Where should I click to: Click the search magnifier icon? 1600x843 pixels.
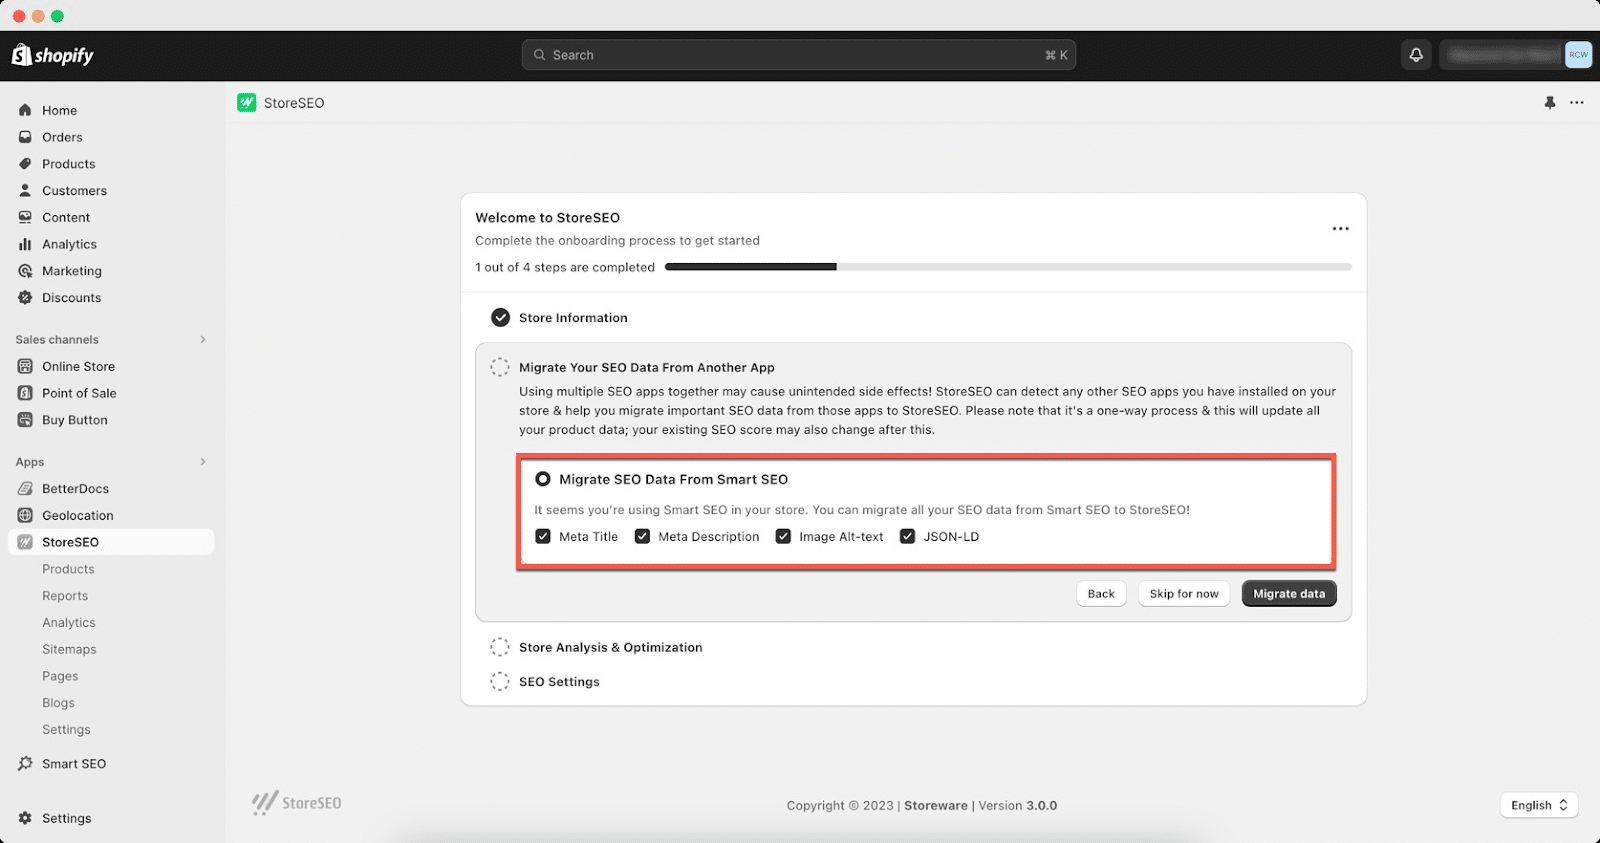pos(540,55)
